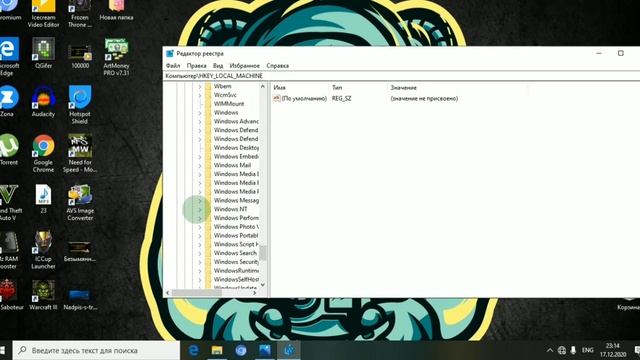Select the 23 MP3 file on desktop
Image resolution: width=640 pixels, height=360 pixels.
tap(43, 198)
